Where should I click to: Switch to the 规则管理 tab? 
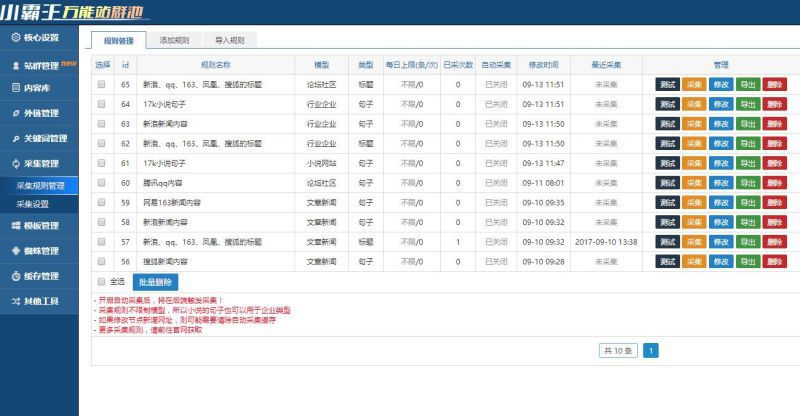click(118, 40)
